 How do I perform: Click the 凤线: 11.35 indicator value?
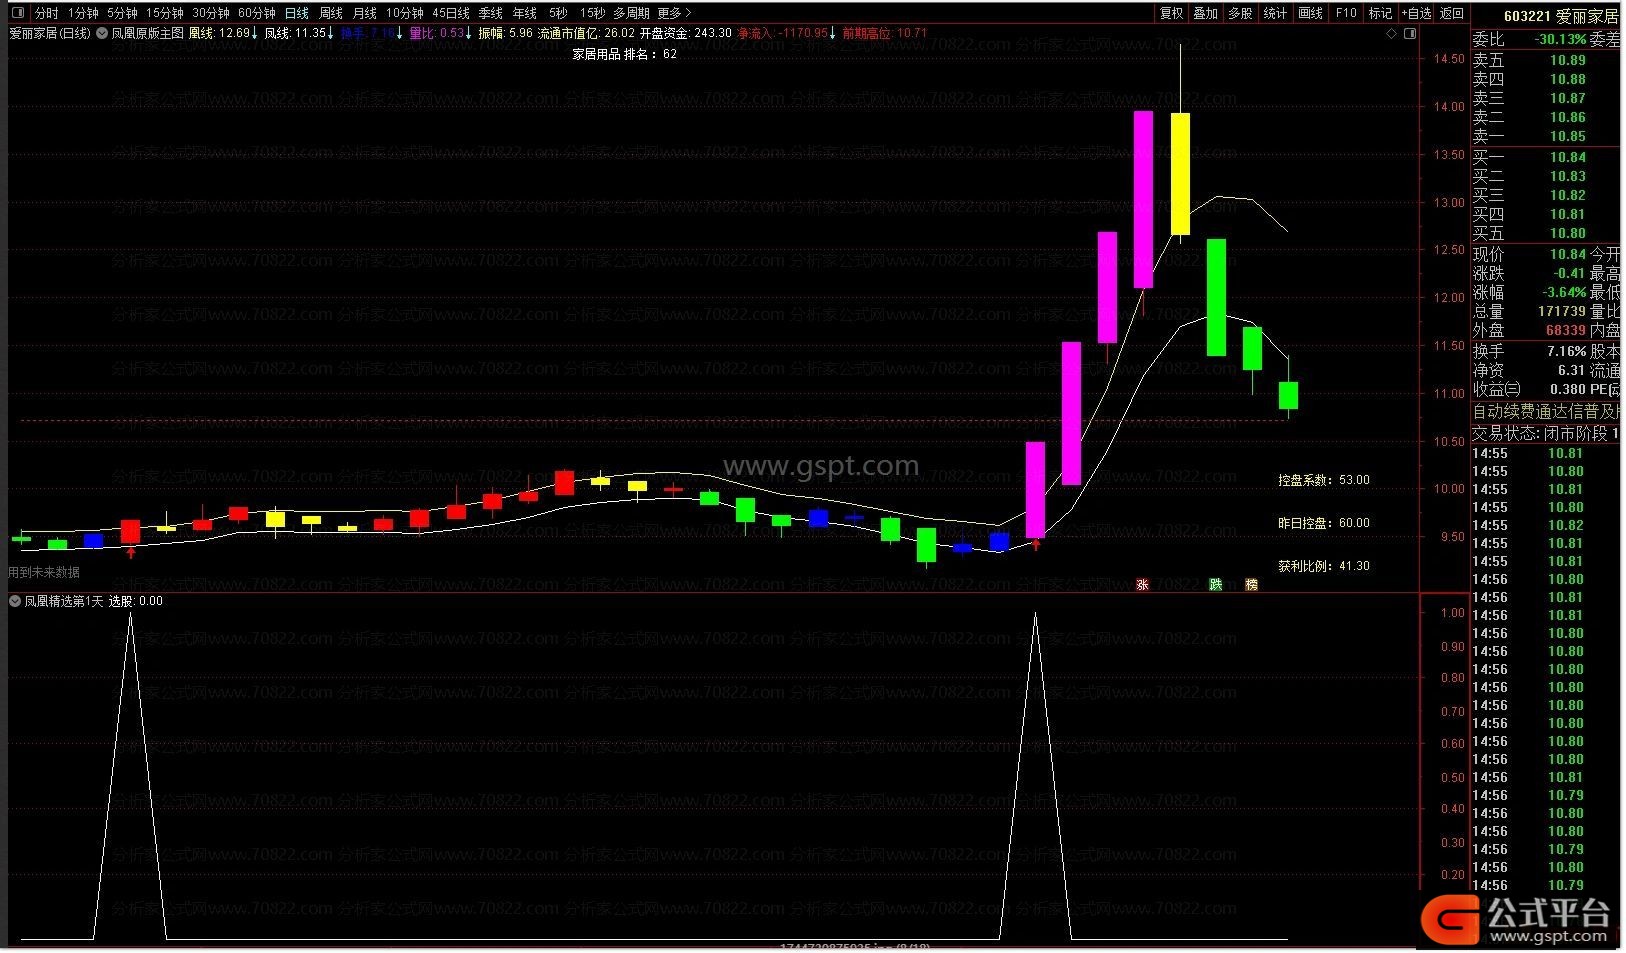[299, 33]
